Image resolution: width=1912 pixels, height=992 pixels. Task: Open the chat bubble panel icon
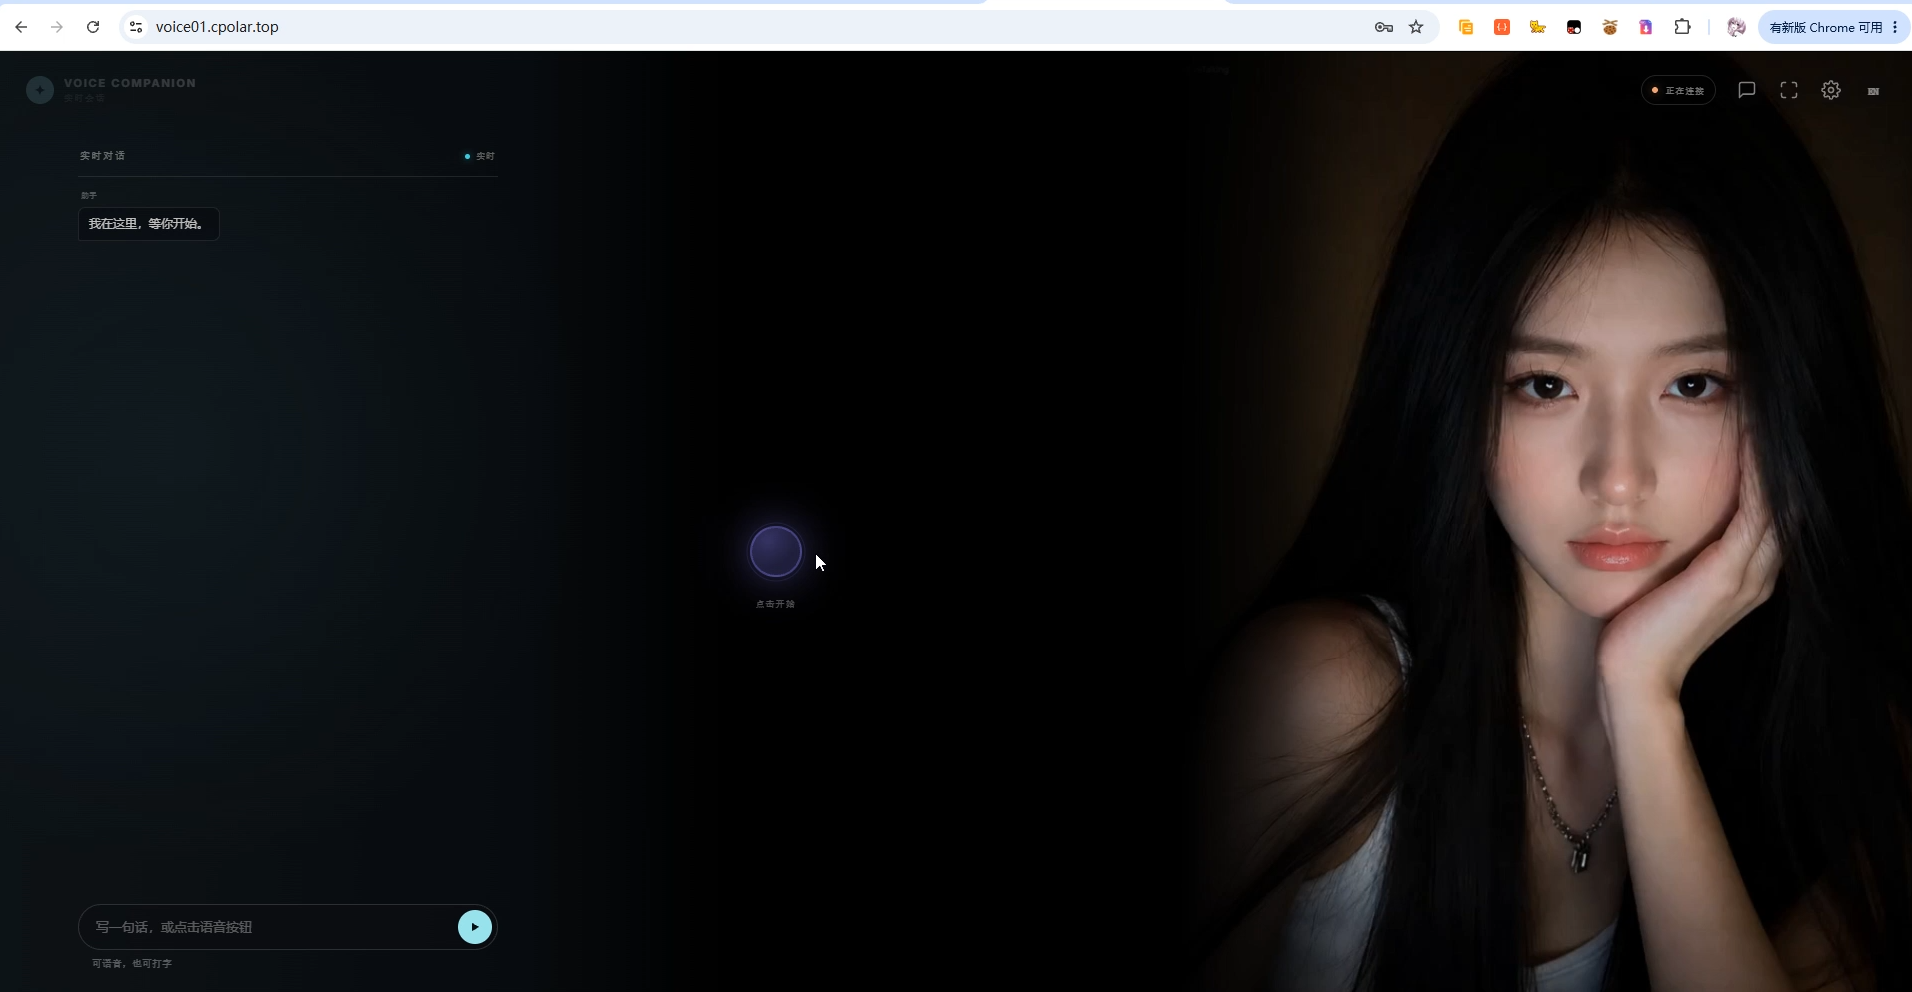tap(1747, 90)
